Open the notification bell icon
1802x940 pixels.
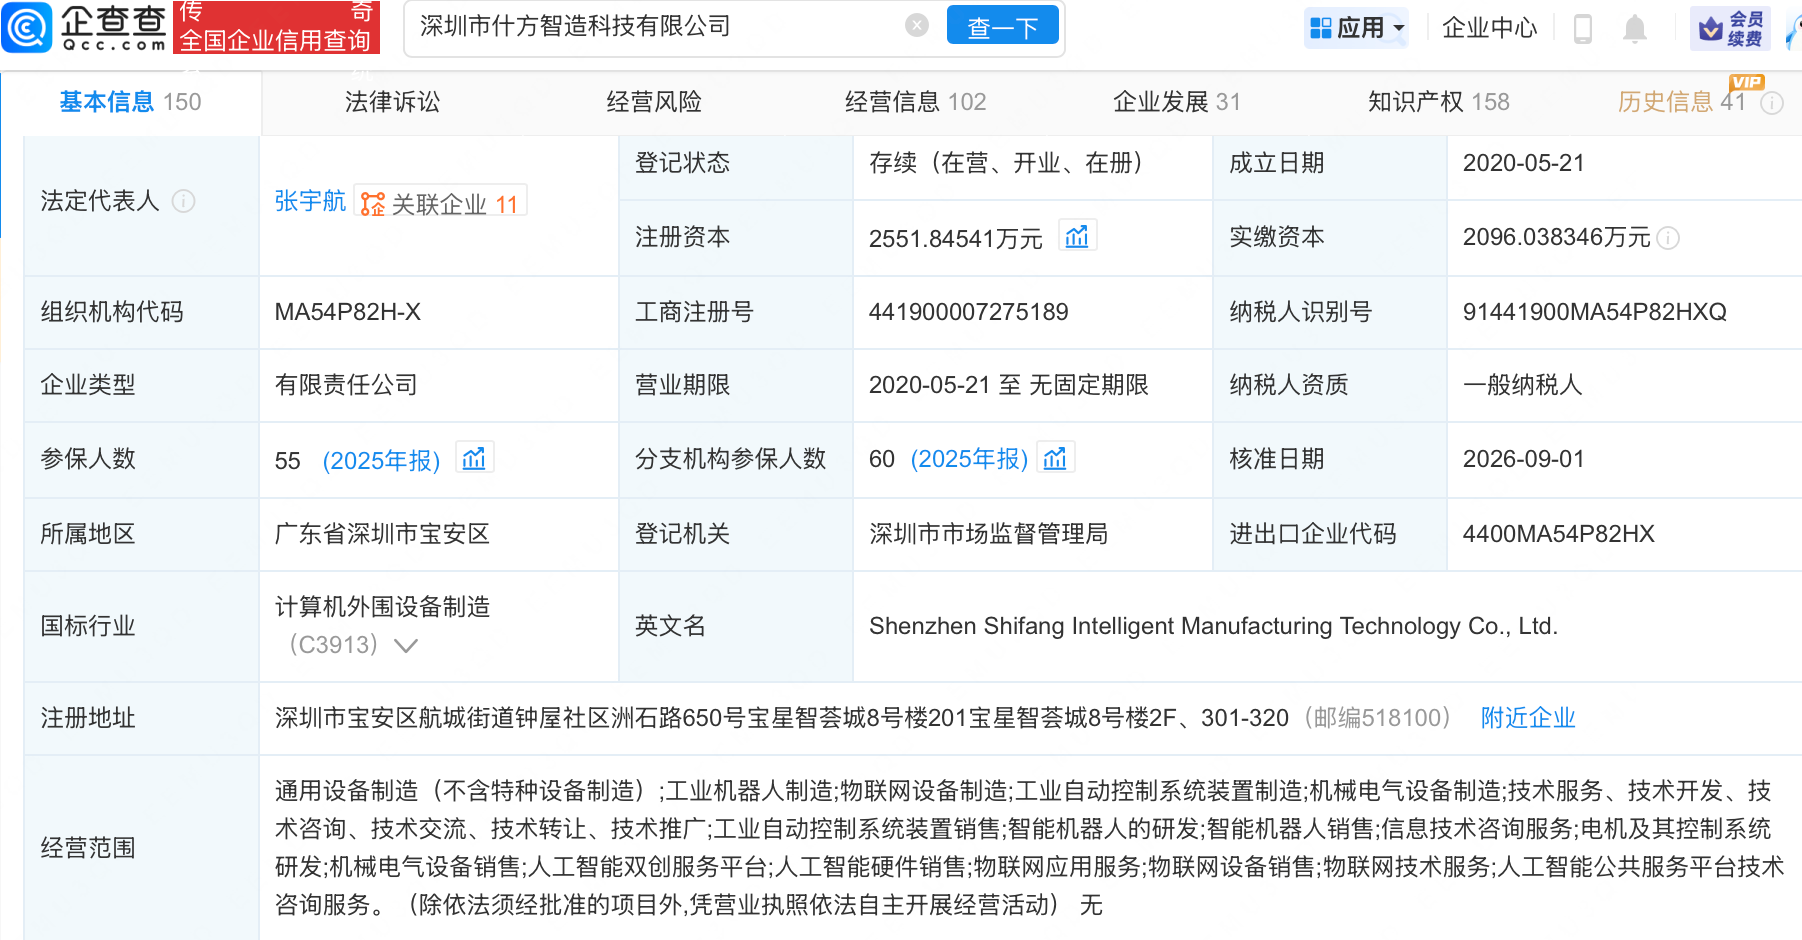[1635, 28]
